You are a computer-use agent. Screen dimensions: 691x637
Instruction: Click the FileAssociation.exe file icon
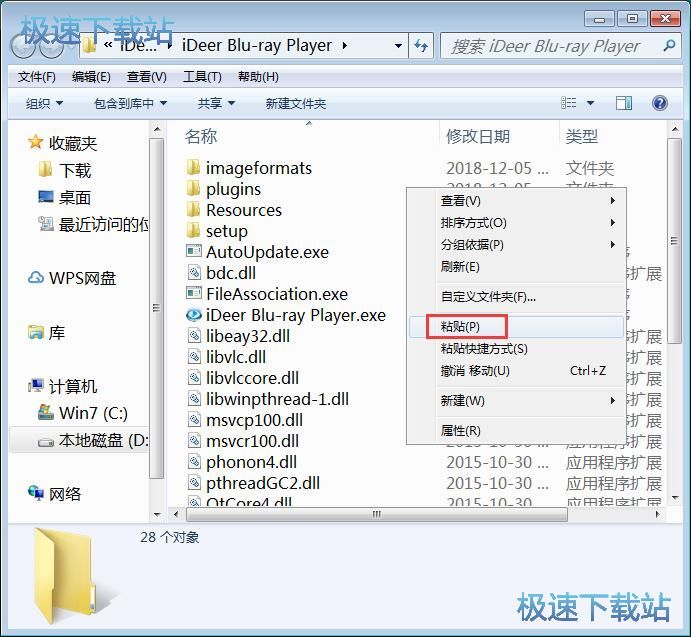[x=193, y=294]
